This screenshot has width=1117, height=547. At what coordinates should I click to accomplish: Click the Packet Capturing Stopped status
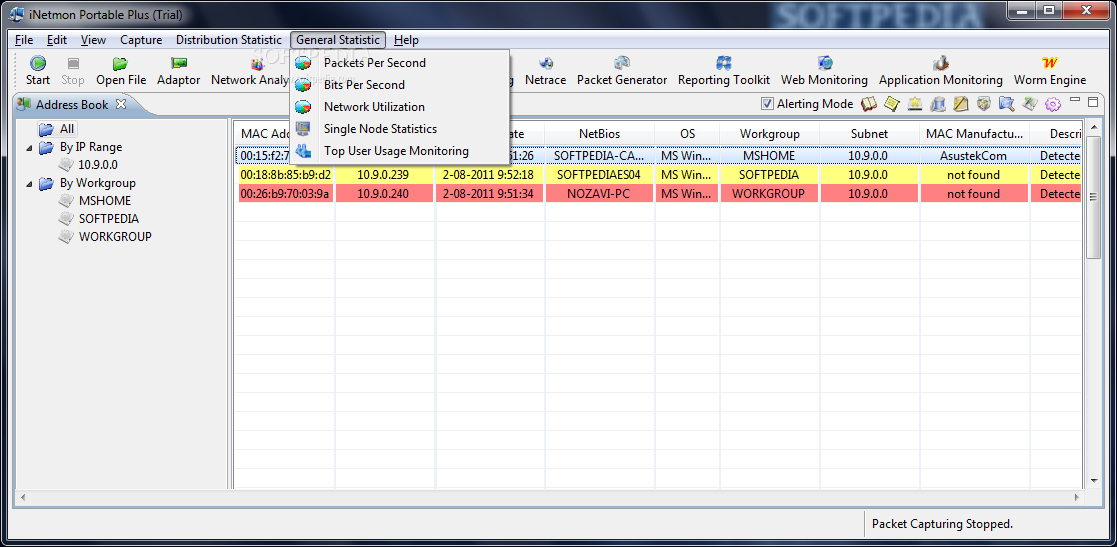click(942, 523)
